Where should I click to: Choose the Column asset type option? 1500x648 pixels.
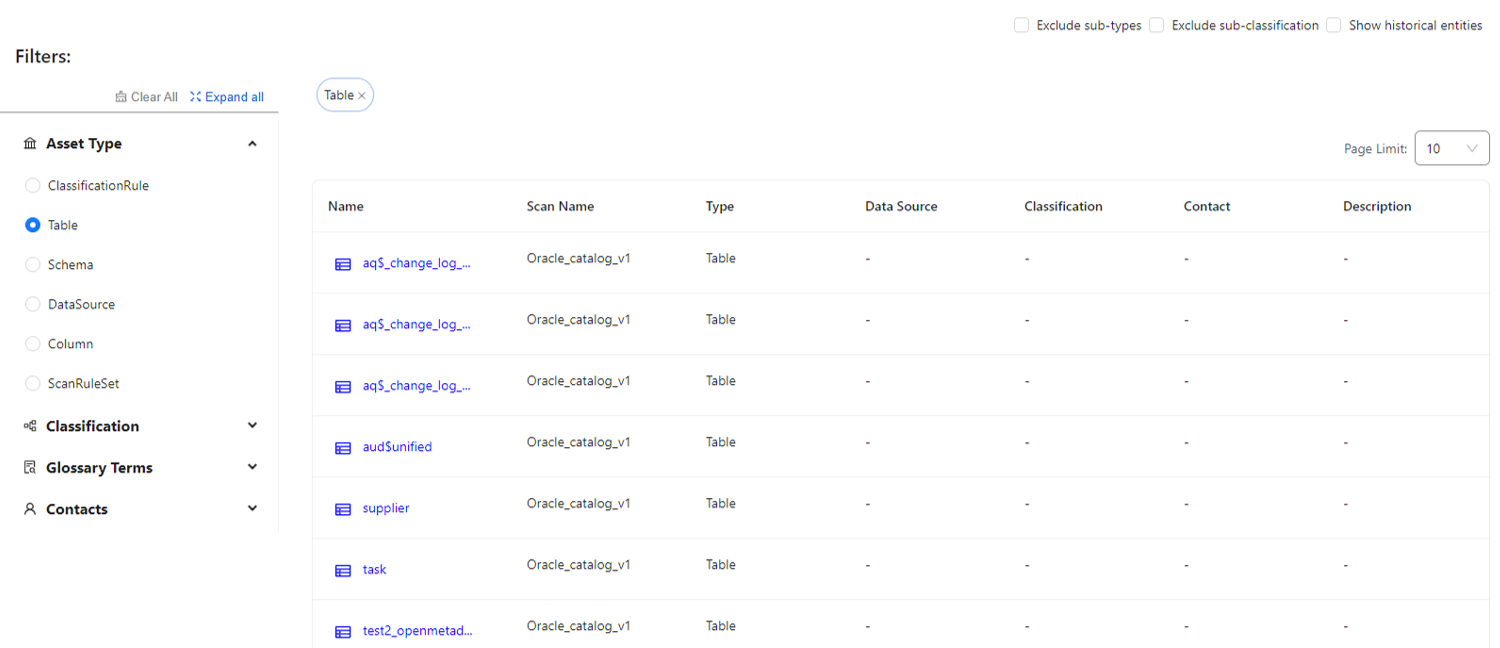click(33, 344)
